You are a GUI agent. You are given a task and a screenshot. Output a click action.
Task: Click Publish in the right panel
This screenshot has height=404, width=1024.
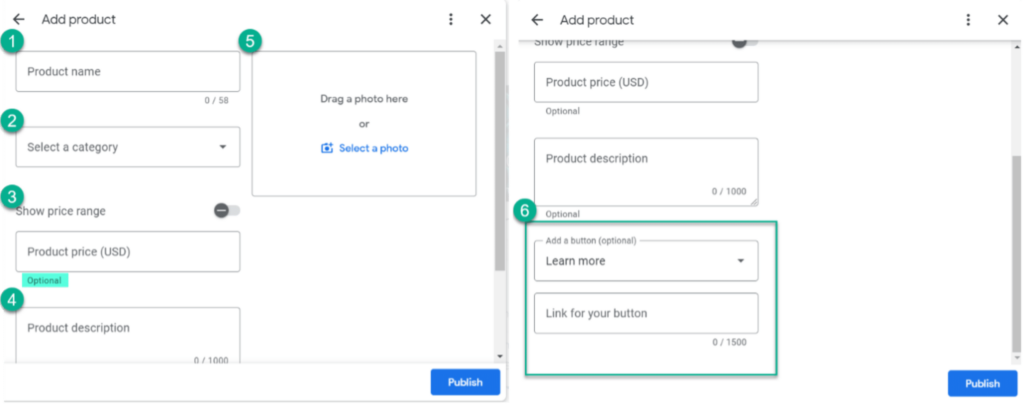pyautogui.click(x=982, y=383)
